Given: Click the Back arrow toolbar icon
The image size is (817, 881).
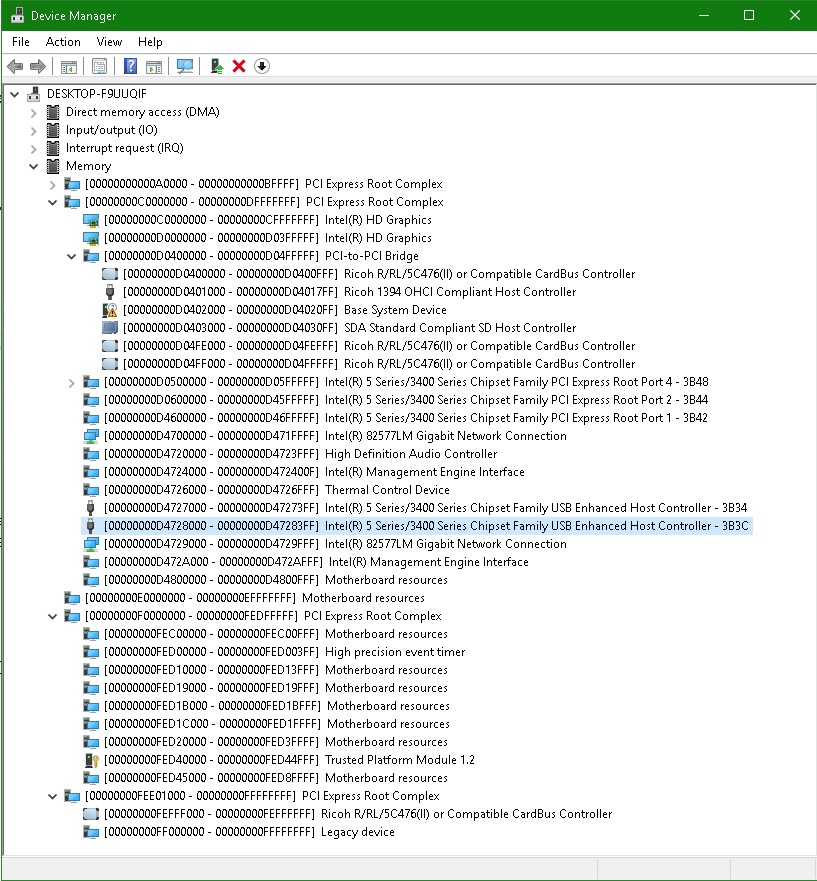Looking at the screenshot, I should pyautogui.click(x=15, y=66).
